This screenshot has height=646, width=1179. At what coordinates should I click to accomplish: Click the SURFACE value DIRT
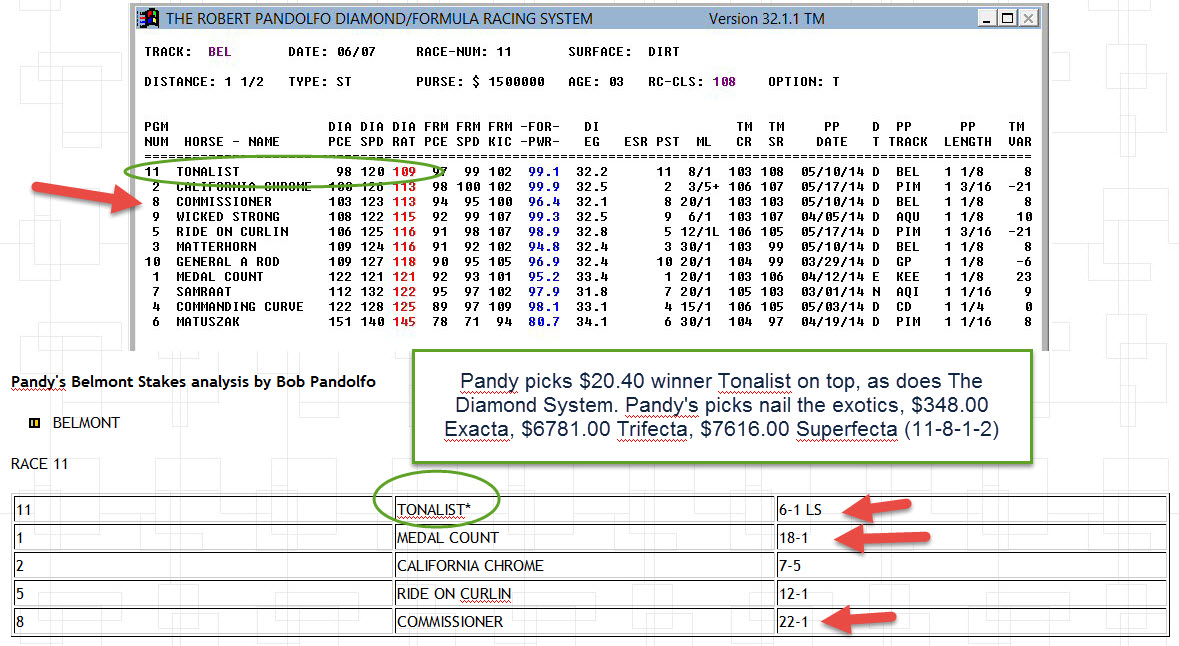click(664, 52)
